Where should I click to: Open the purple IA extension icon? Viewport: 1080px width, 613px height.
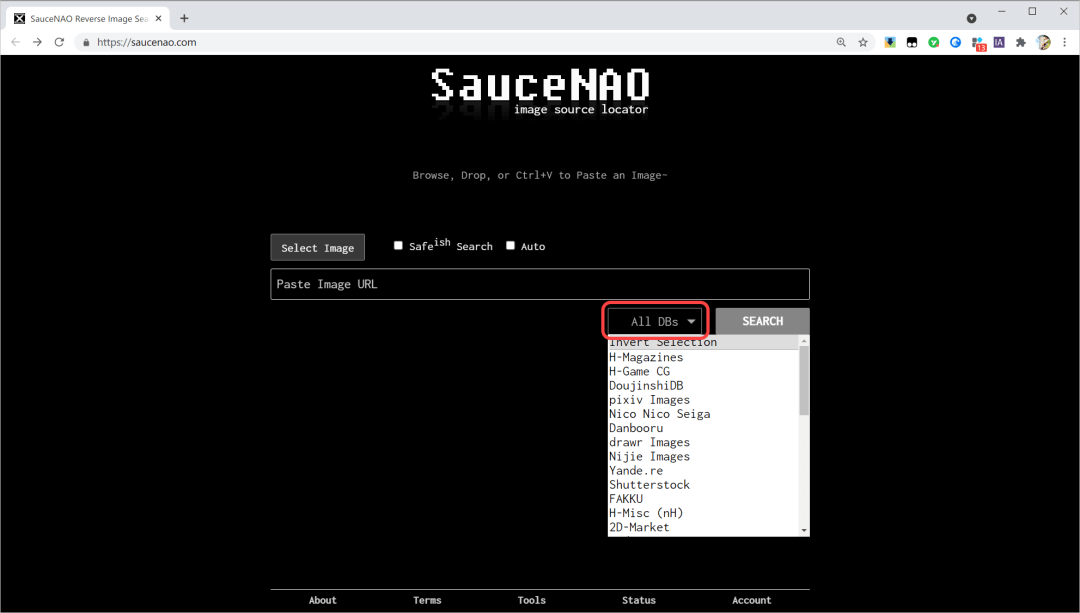[x=999, y=42]
